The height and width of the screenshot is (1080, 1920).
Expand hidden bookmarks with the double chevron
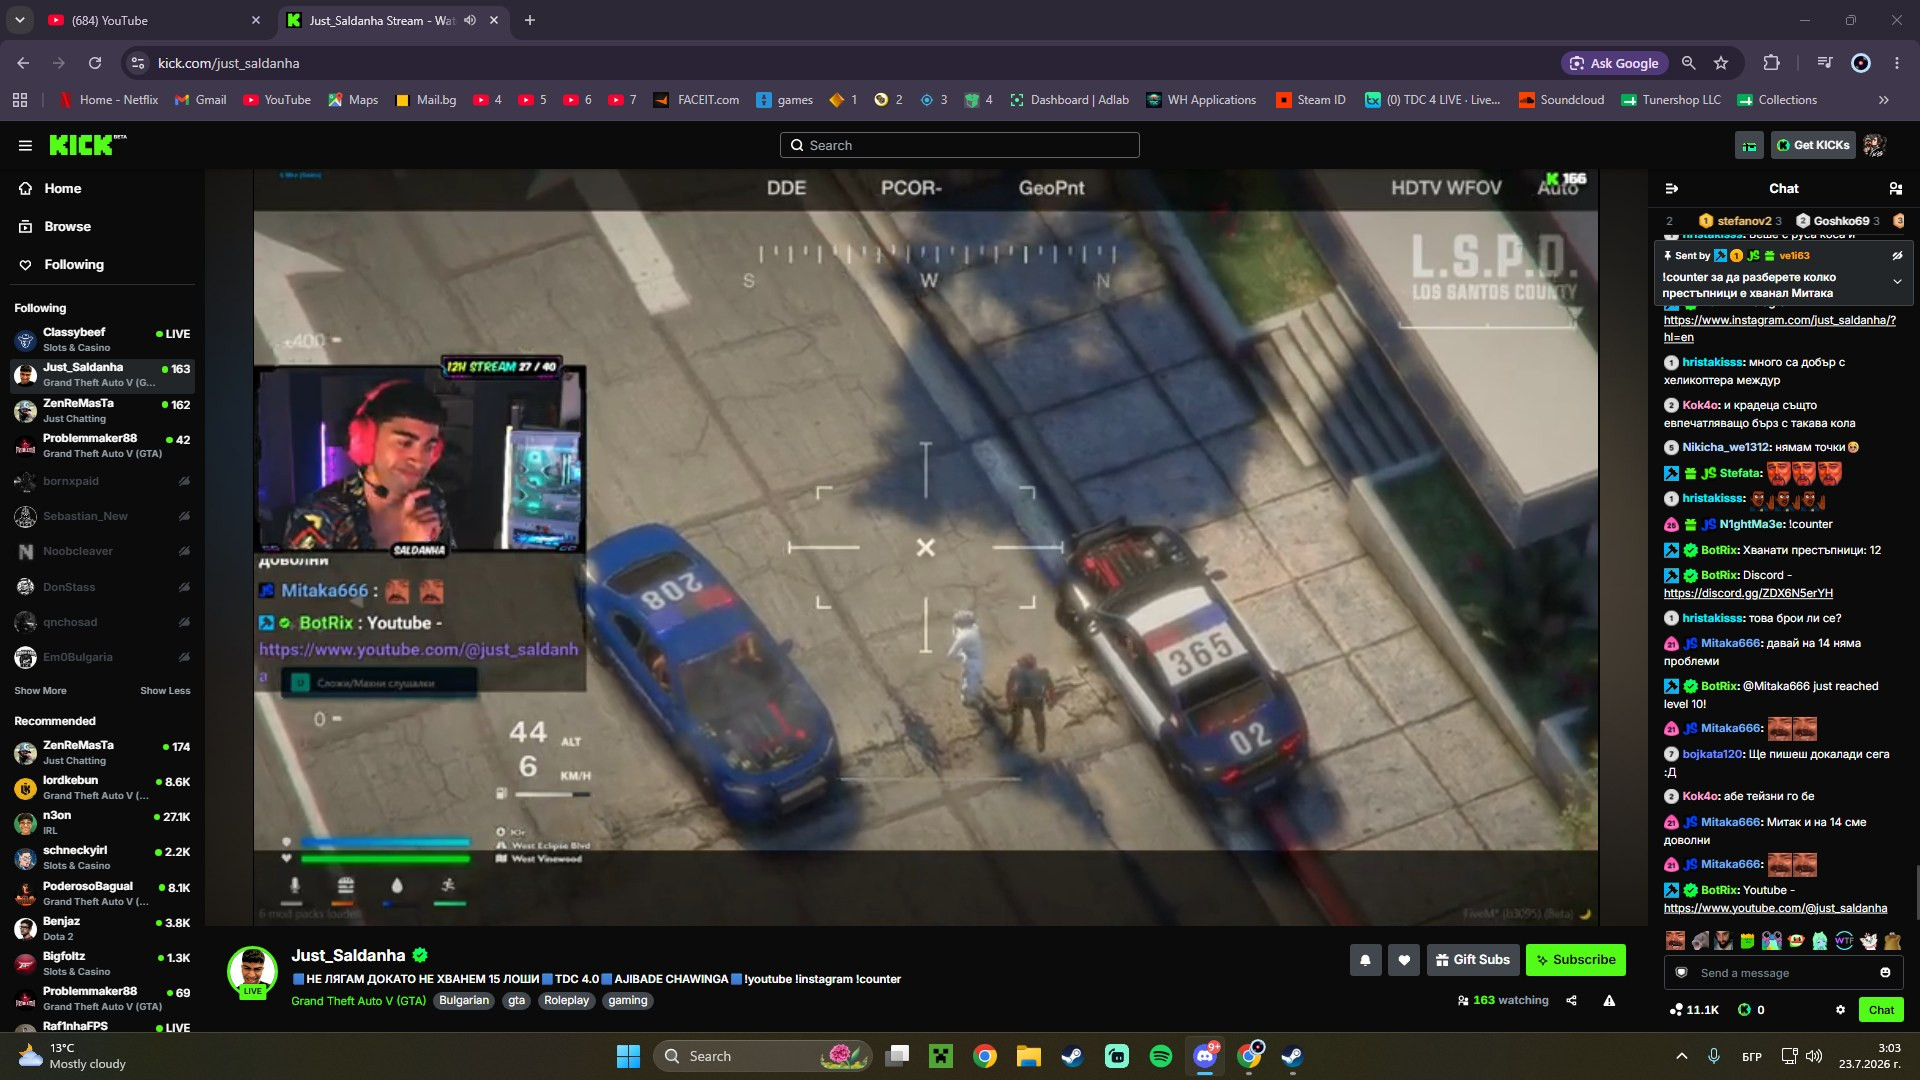pos(1884,100)
